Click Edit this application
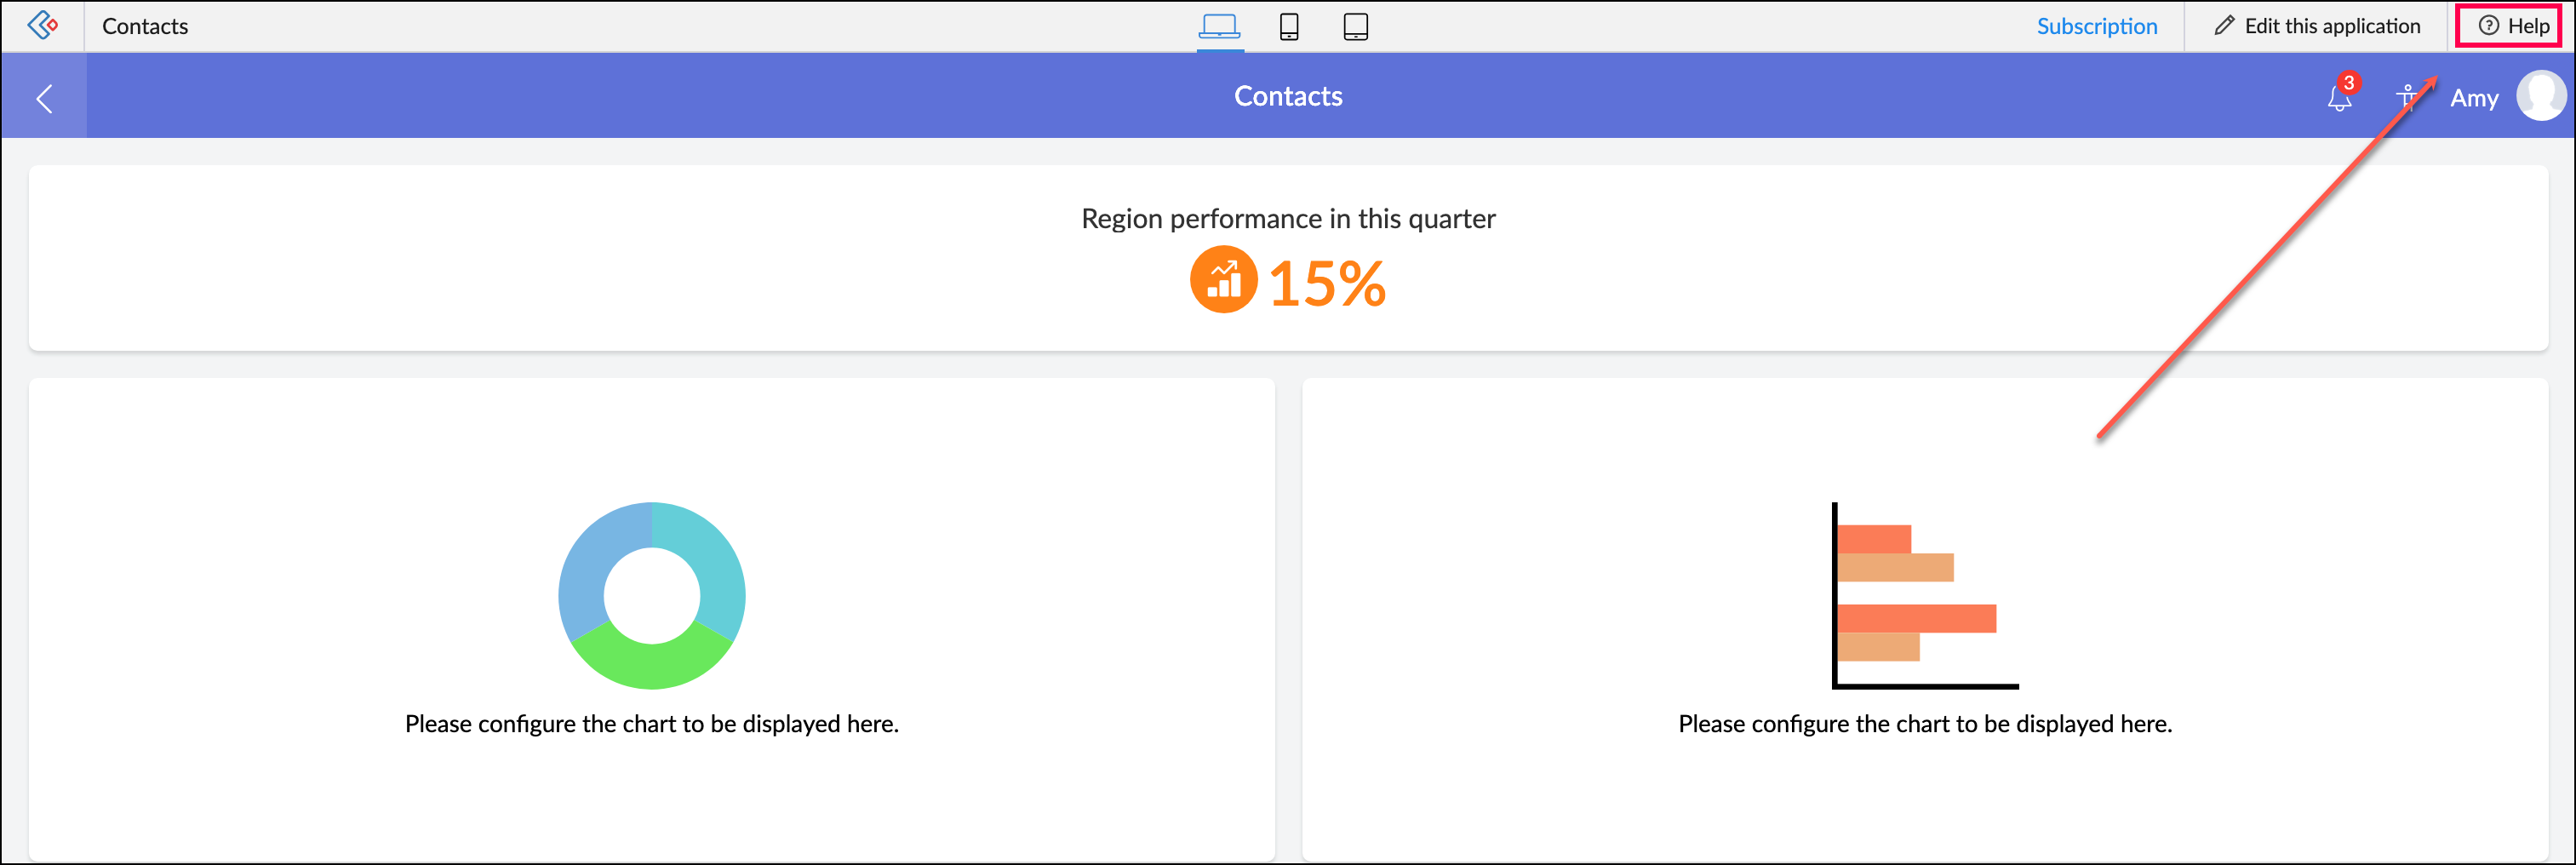Screen dimensions: 2576x865 (2317, 26)
